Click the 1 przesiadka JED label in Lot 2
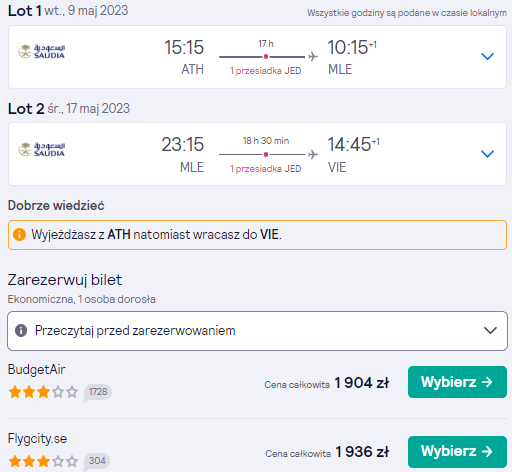This screenshot has height=472, width=512. [266, 169]
